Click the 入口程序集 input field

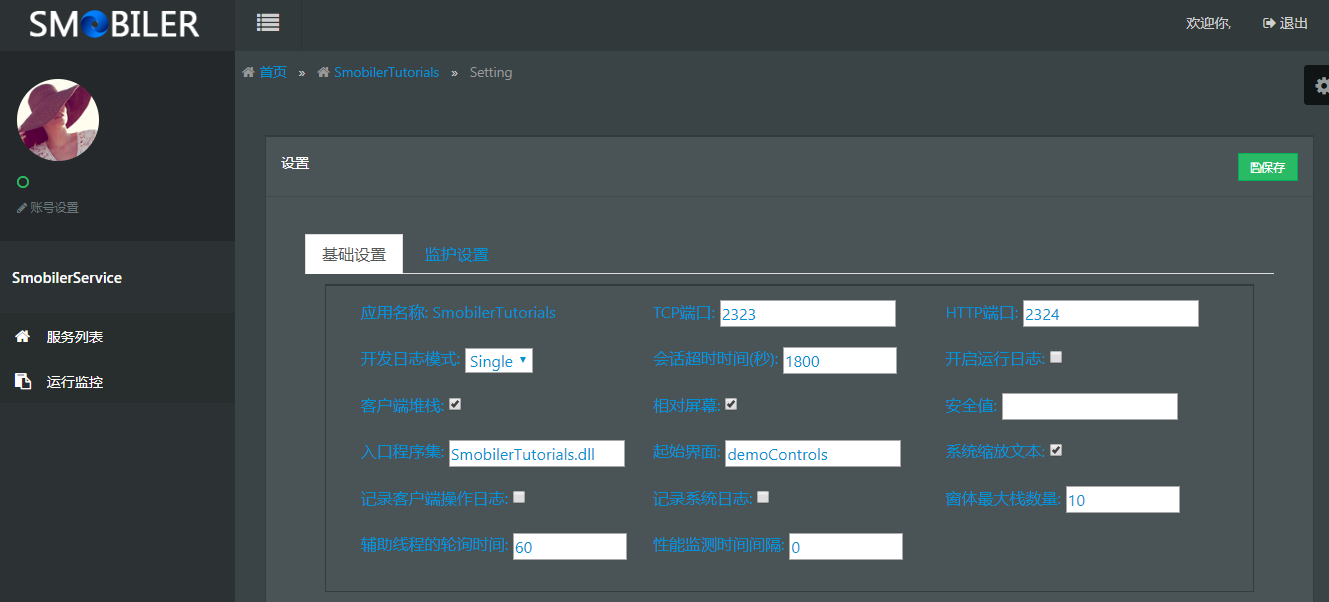537,454
